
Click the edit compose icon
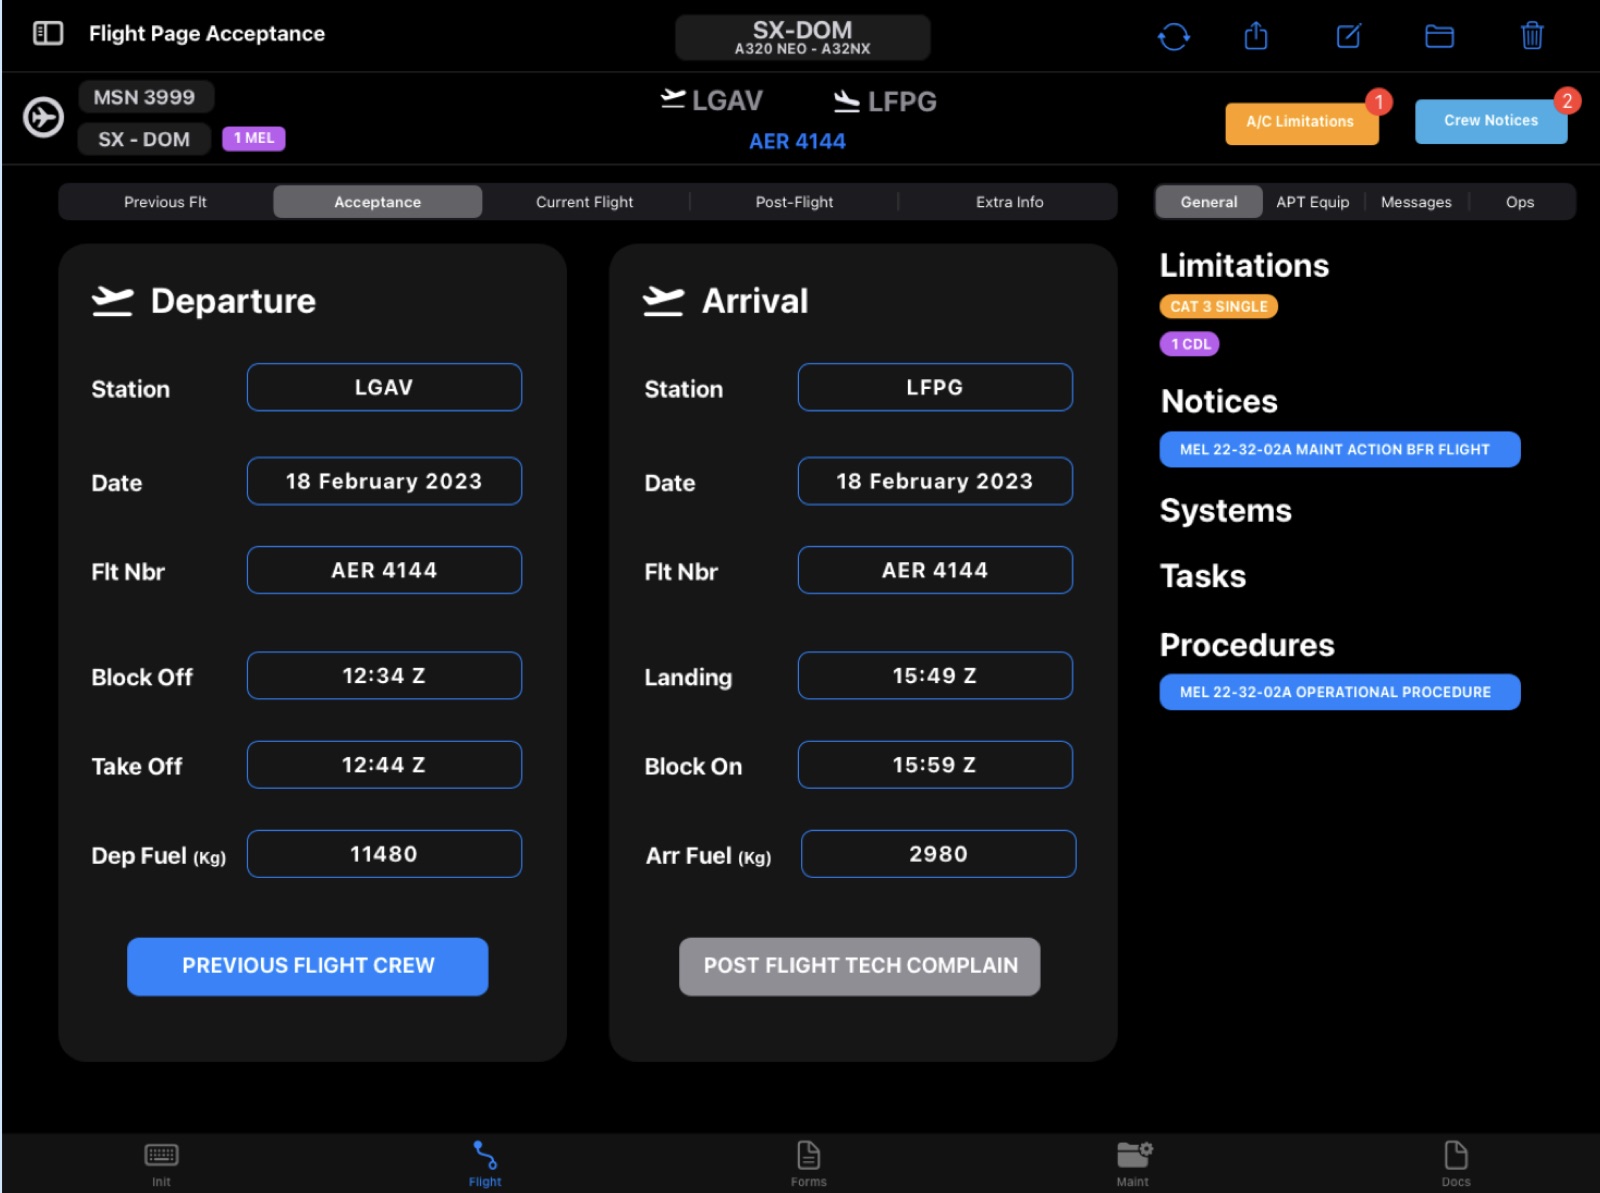(1348, 37)
